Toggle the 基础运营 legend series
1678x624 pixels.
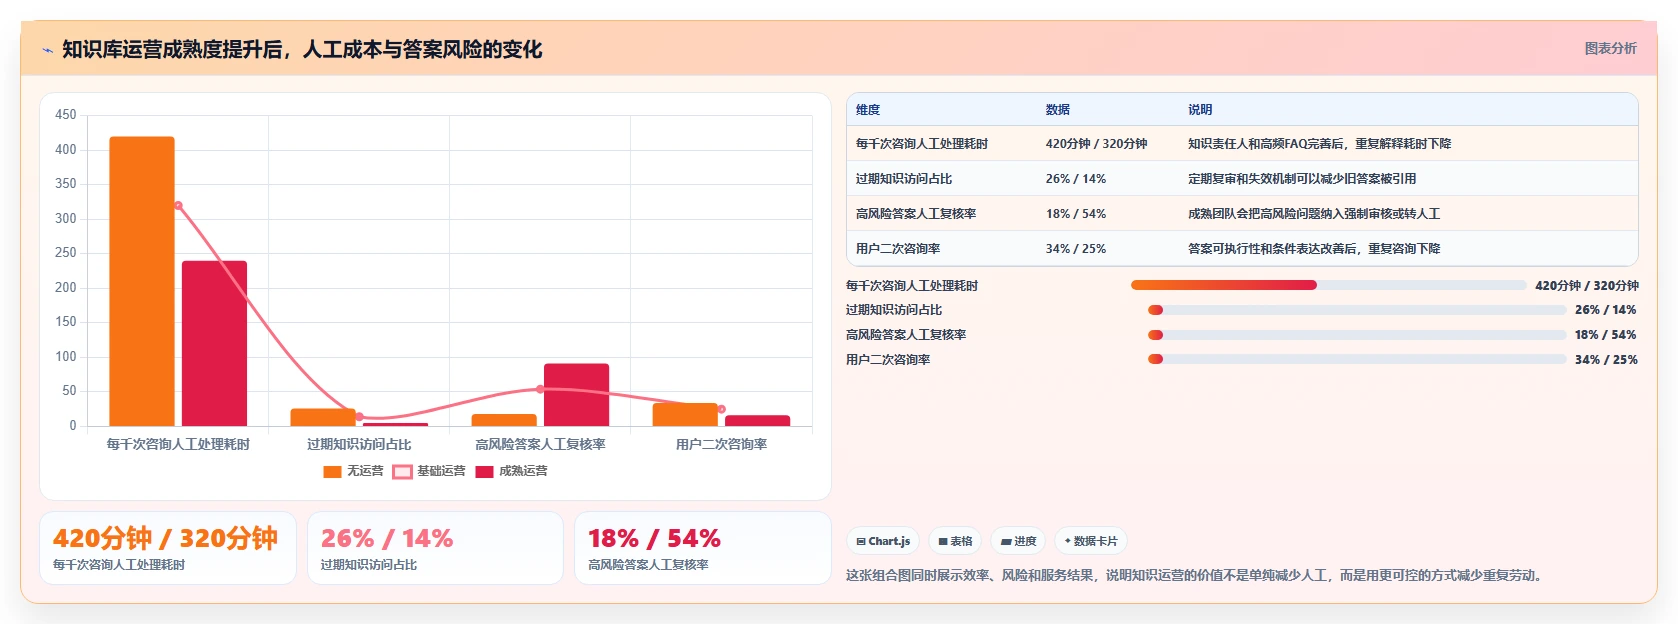click(x=429, y=471)
